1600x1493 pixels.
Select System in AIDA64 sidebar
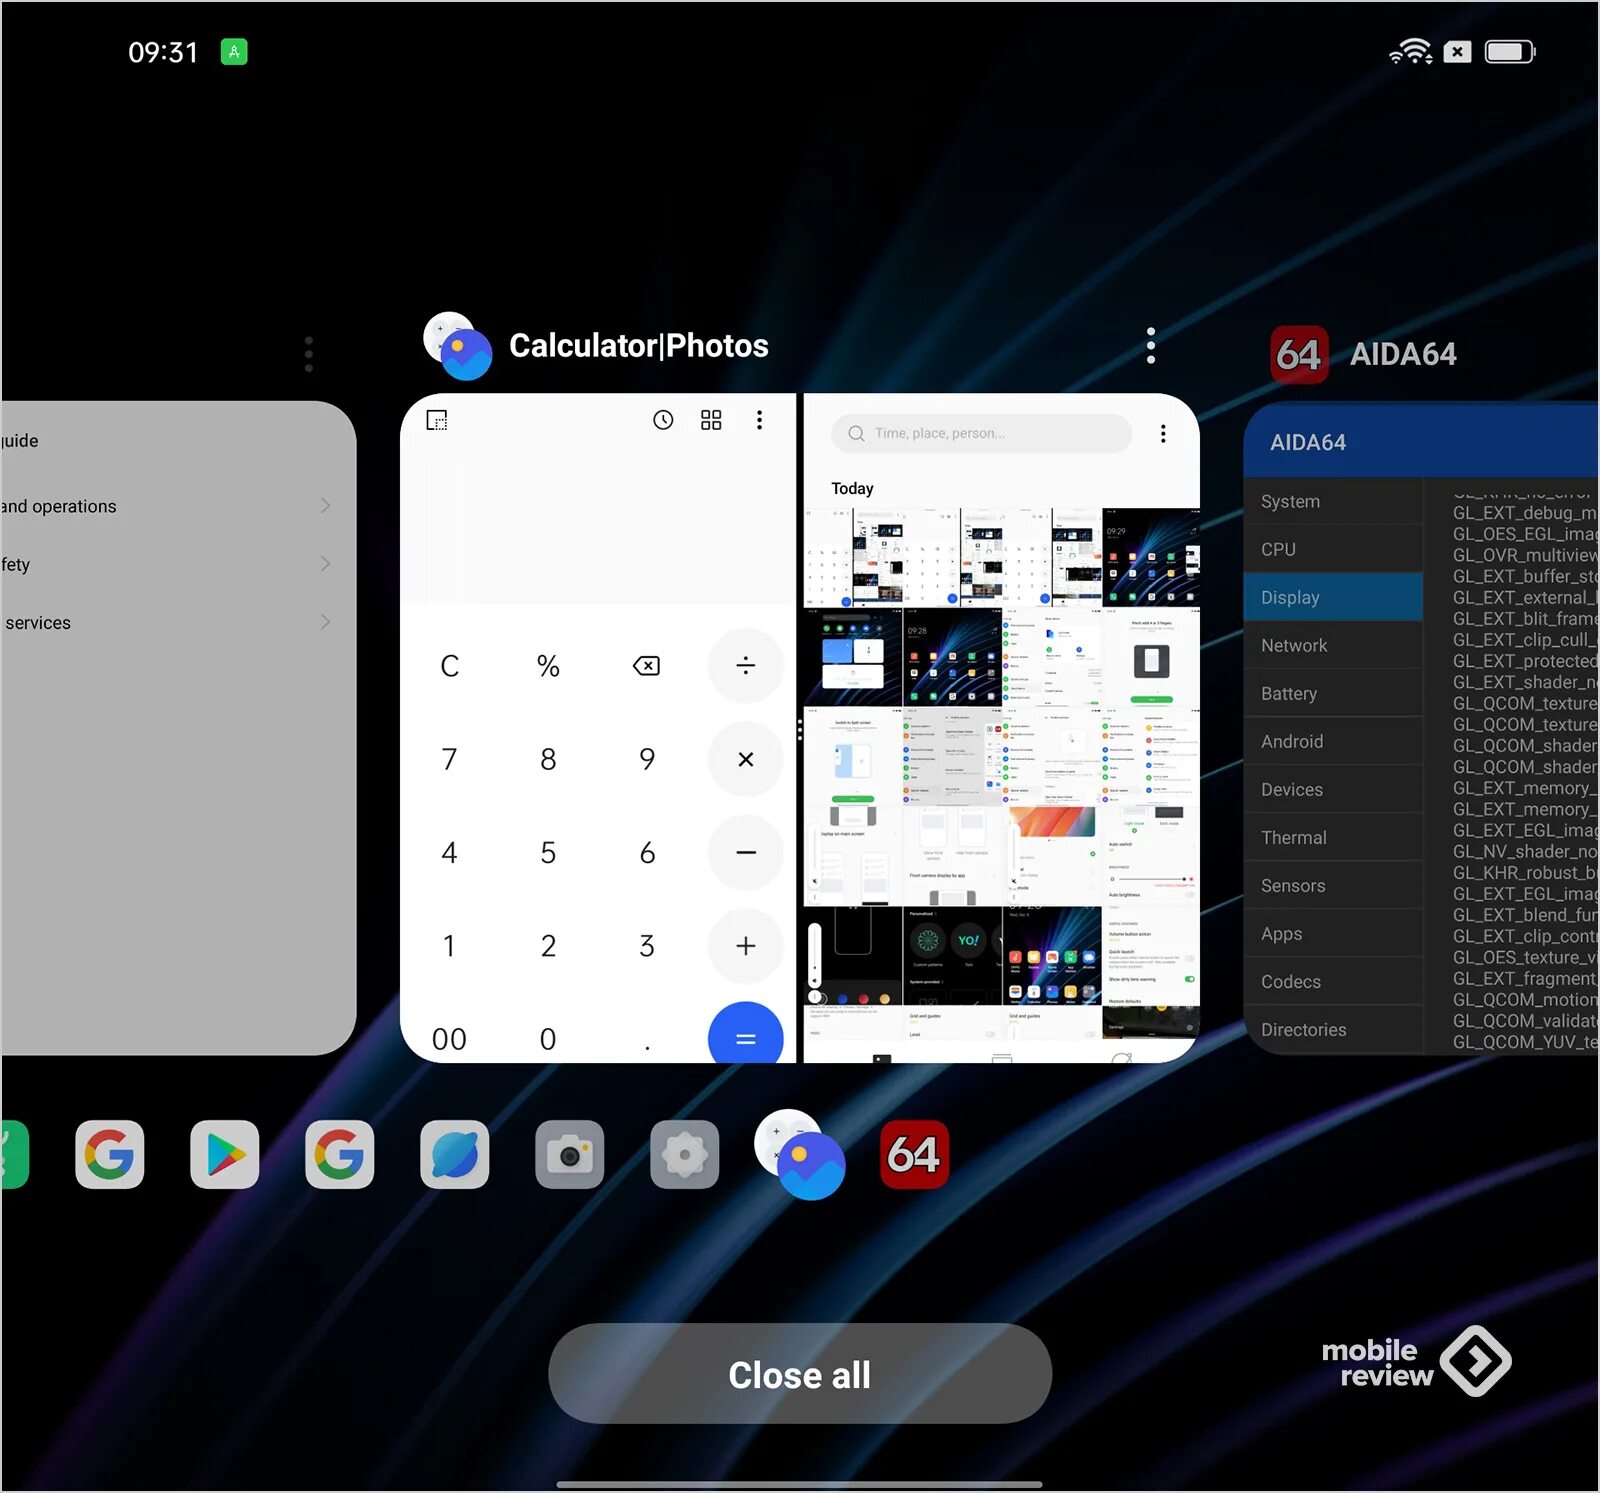pyautogui.click(x=1333, y=501)
